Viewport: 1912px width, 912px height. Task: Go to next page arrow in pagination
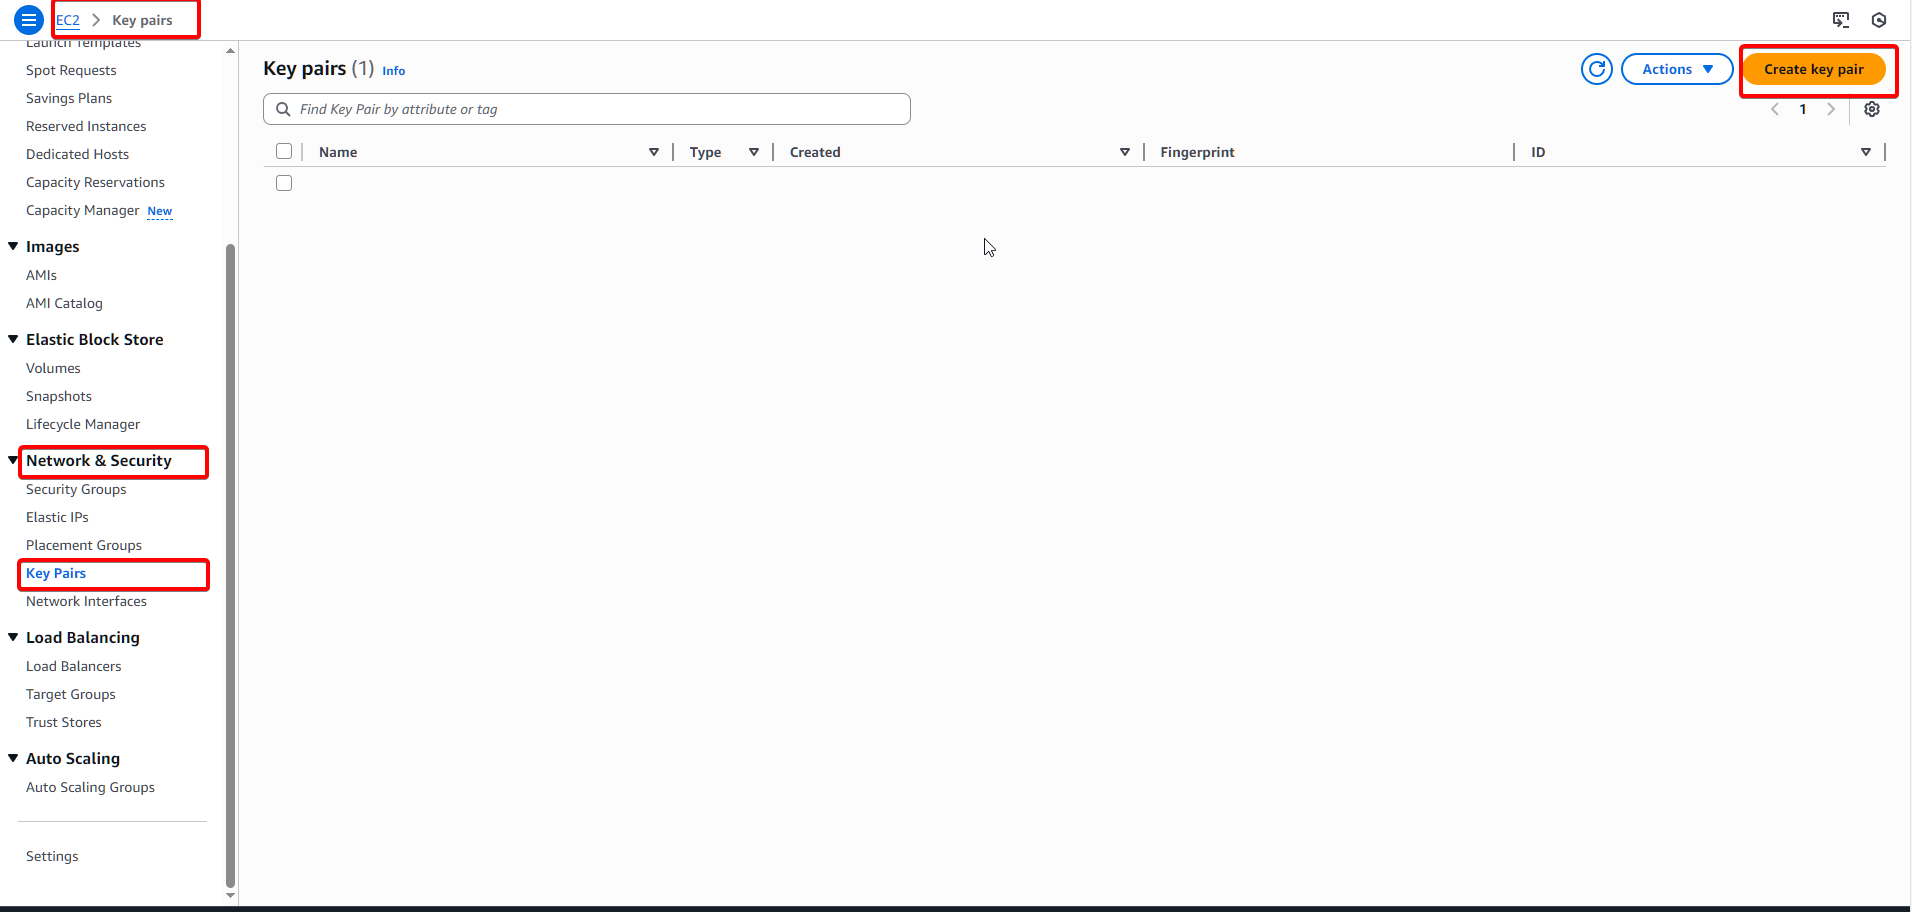[x=1830, y=110]
